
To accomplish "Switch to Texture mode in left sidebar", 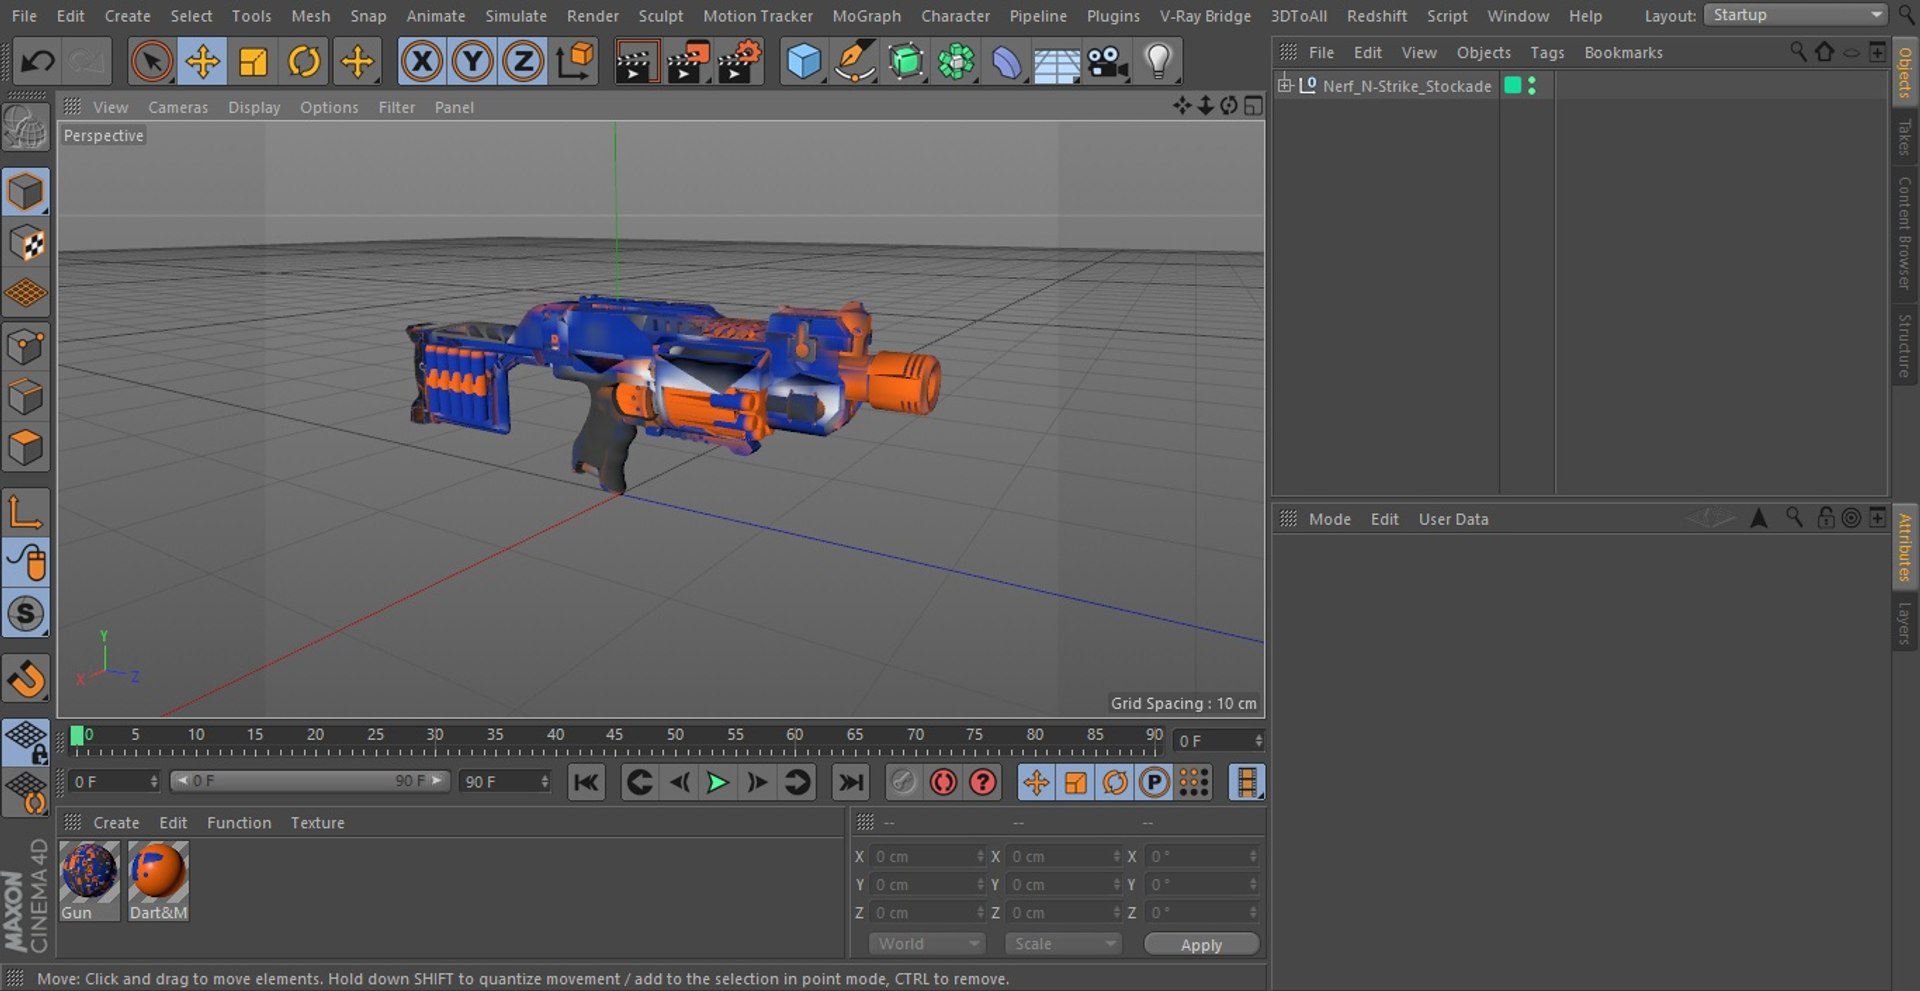I will [x=26, y=243].
